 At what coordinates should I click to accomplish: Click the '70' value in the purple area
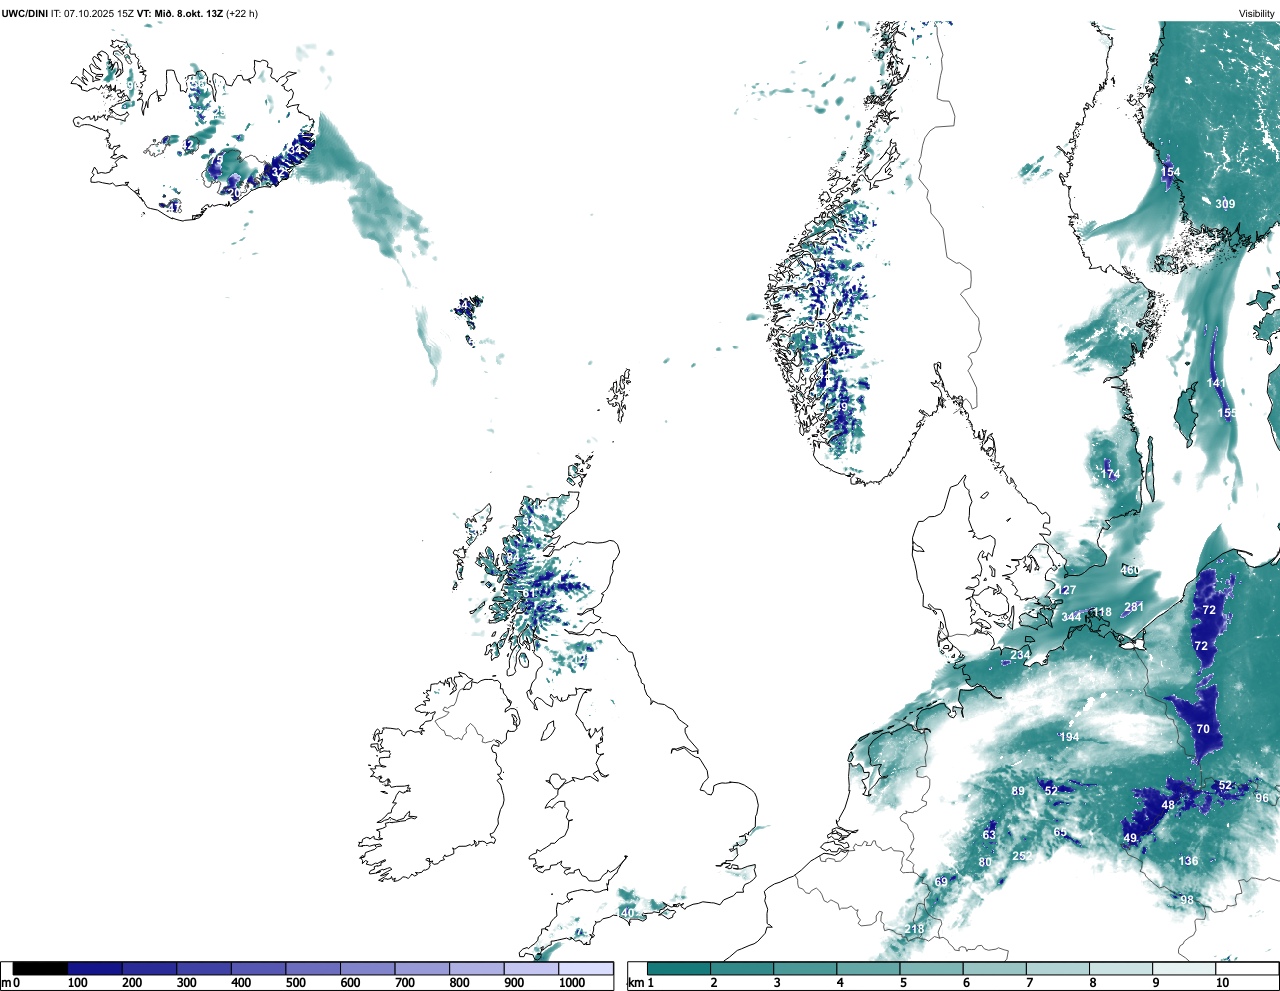pos(1203,729)
